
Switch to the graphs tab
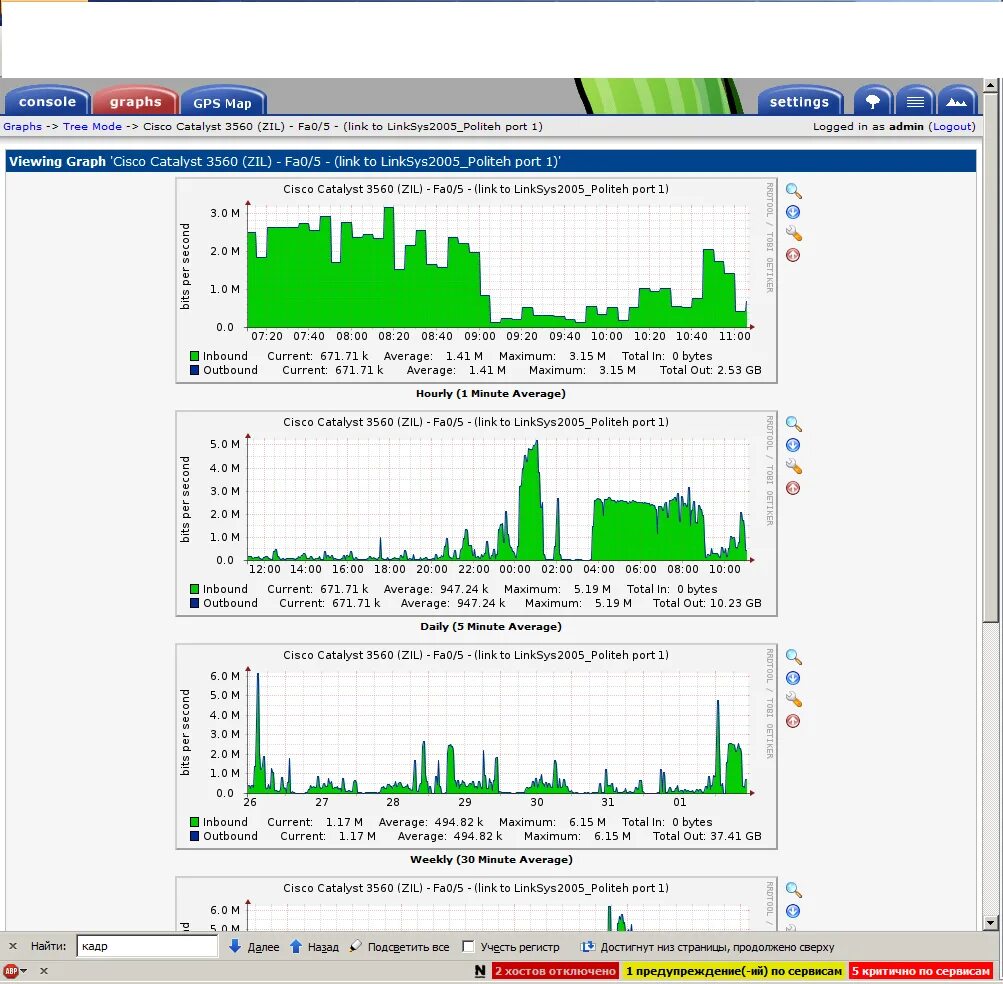pyautogui.click(x=135, y=101)
